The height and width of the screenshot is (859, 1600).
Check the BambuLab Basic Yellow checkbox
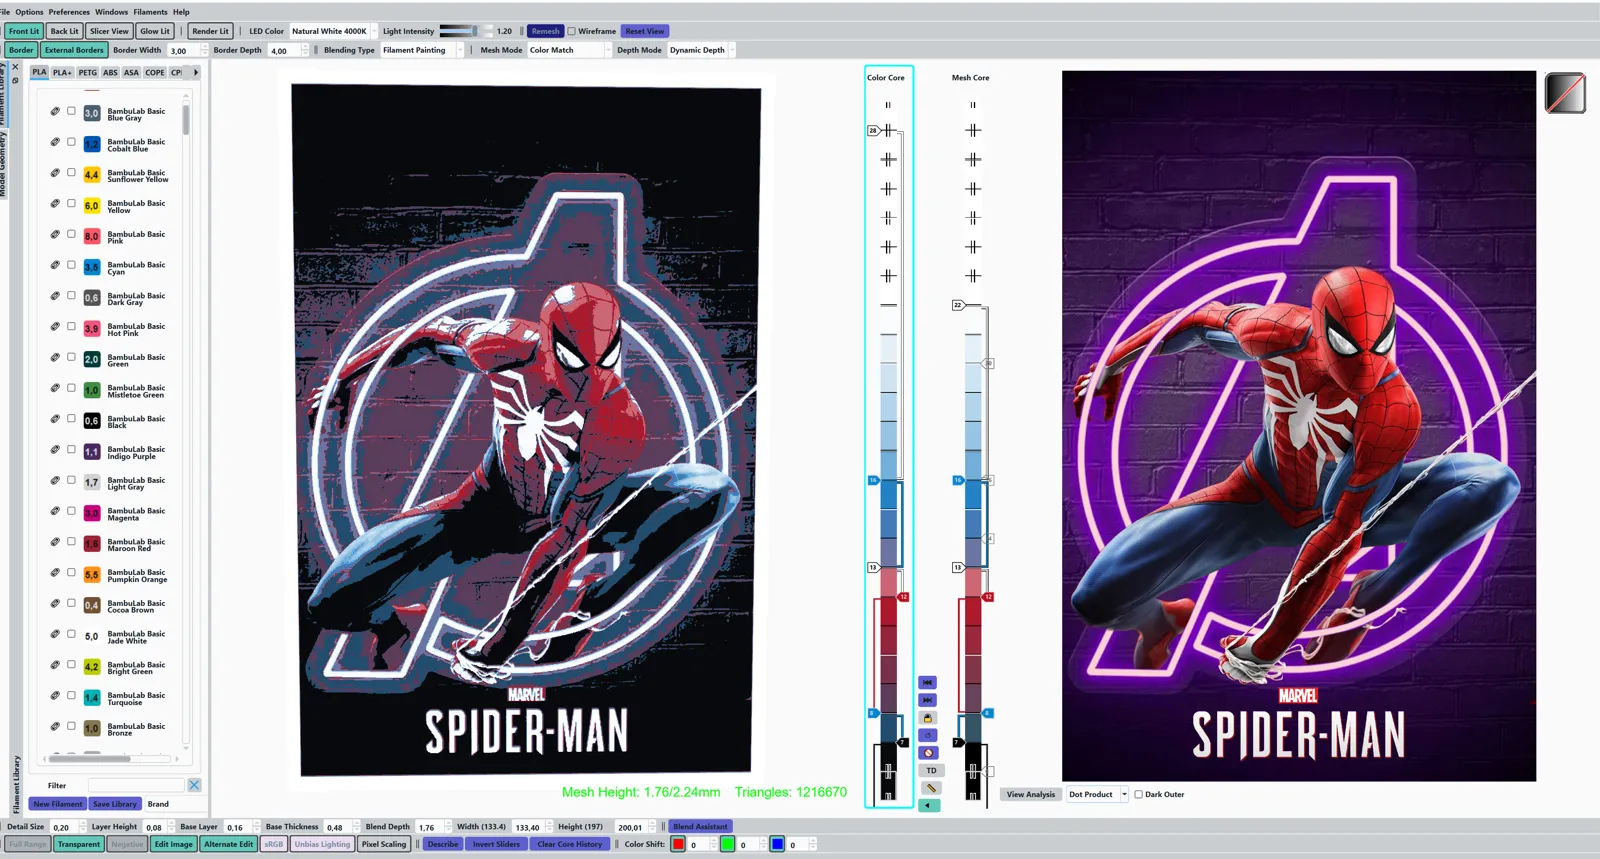click(71, 203)
